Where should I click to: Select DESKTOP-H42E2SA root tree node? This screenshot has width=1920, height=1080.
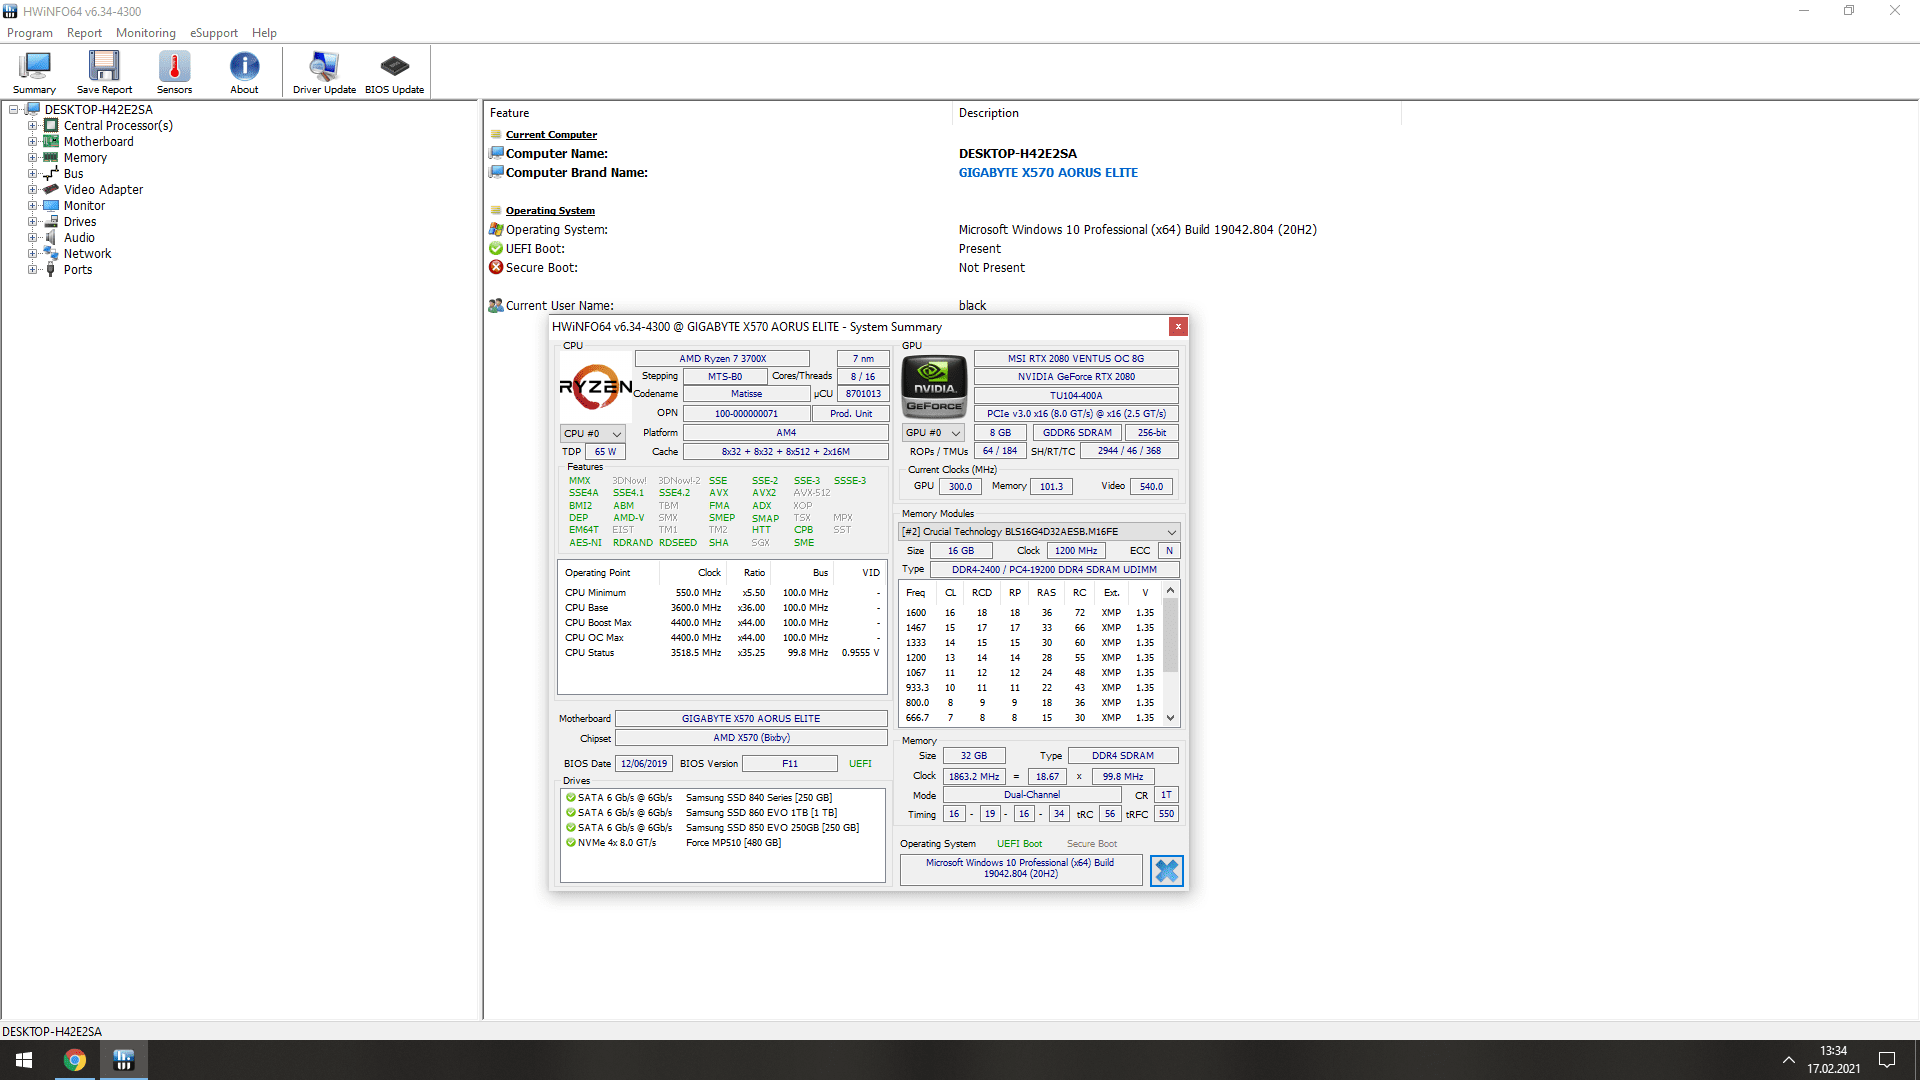pos(98,110)
